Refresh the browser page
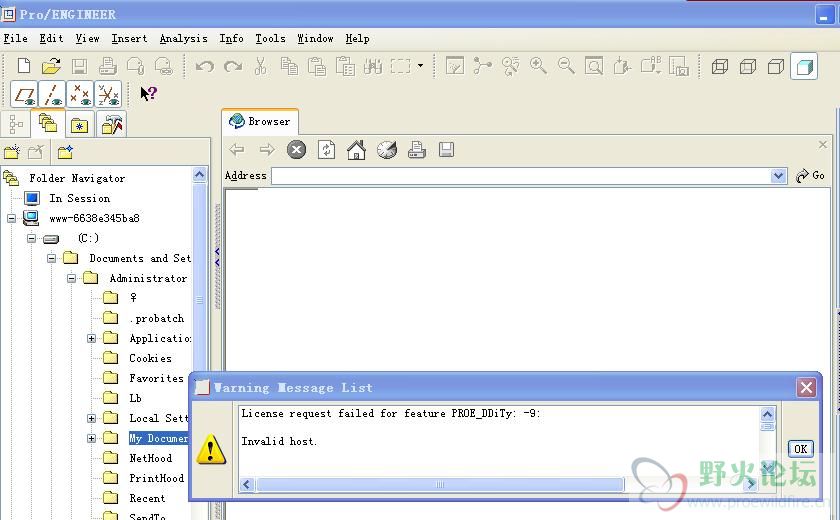The width and height of the screenshot is (840, 520). click(x=326, y=149)
